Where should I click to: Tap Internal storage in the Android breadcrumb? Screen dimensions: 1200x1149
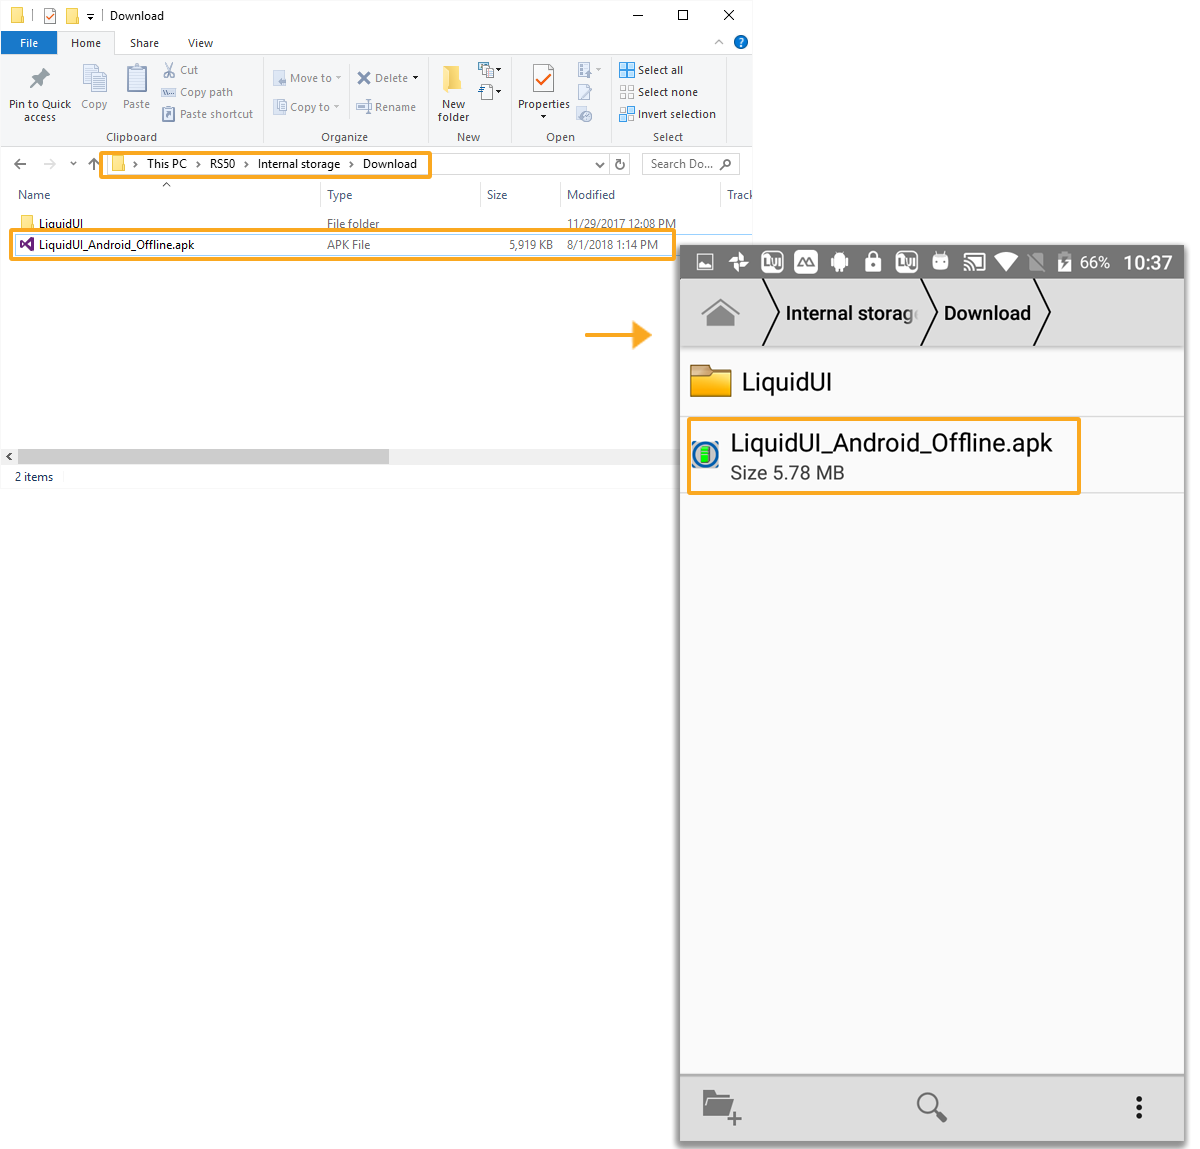pos(850,313)
